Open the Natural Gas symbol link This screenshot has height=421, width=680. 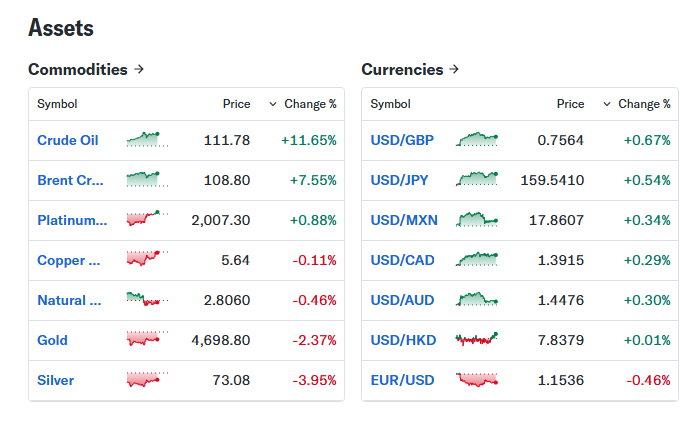[x=69, y=300]
